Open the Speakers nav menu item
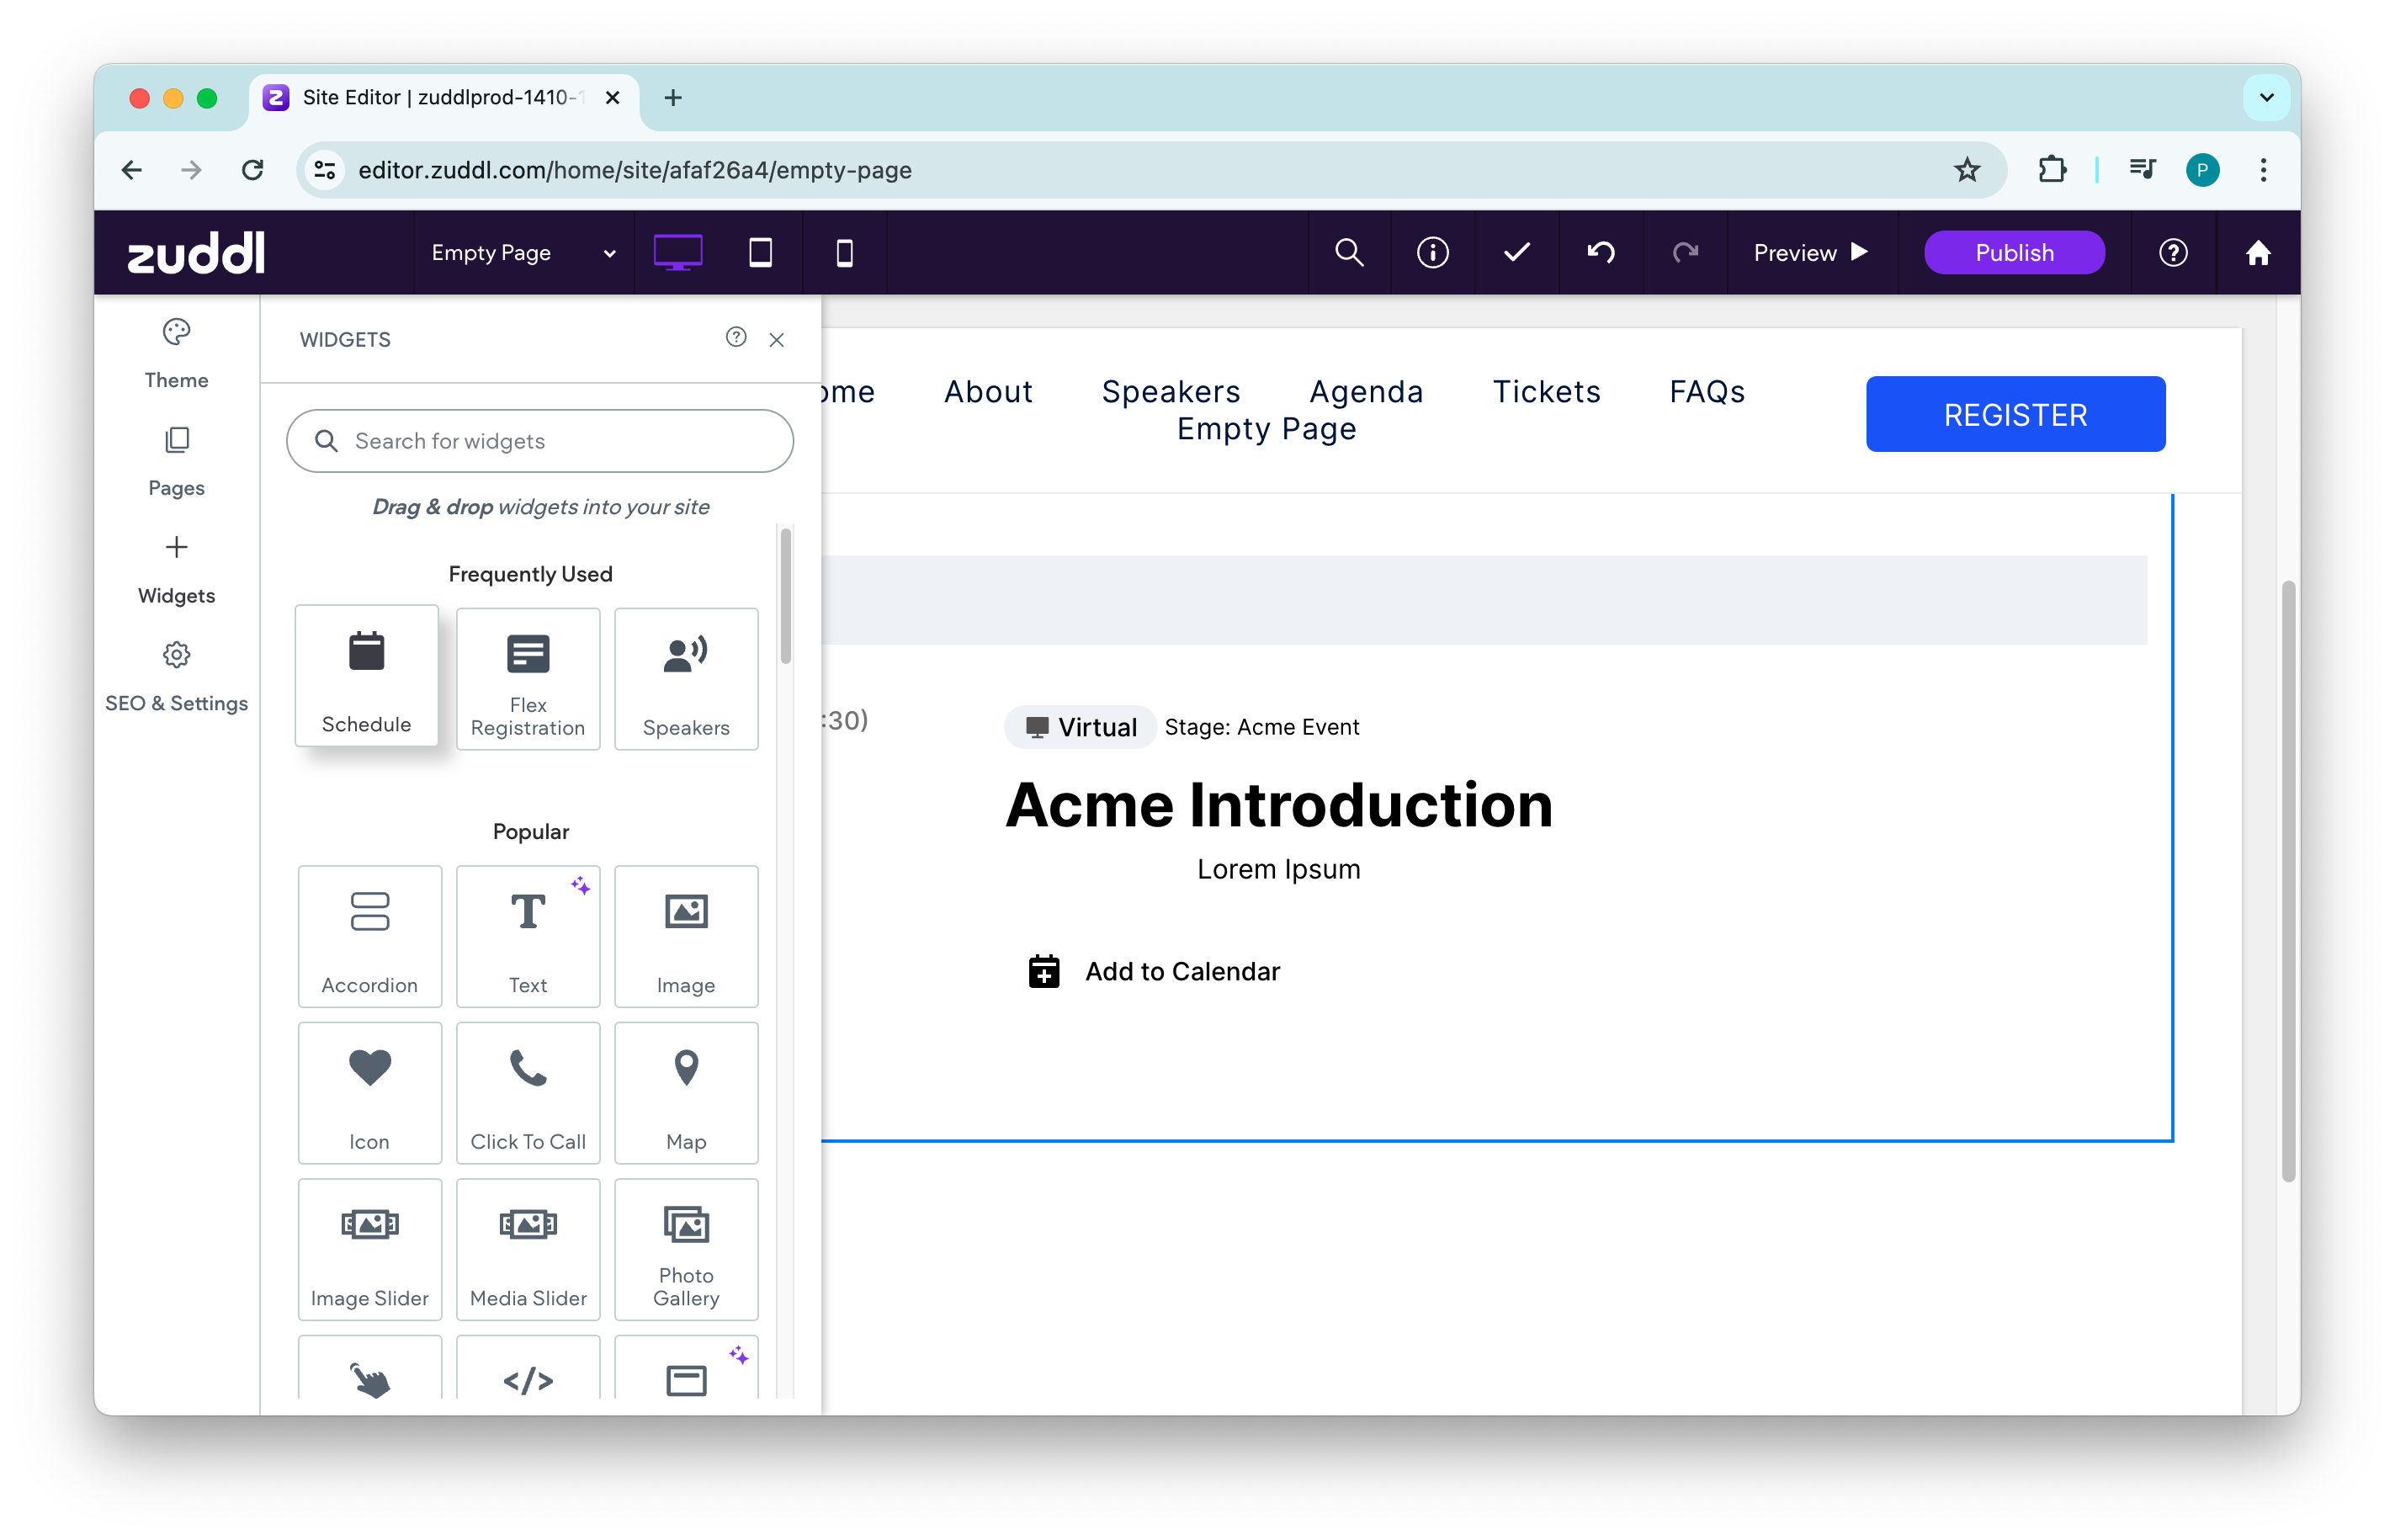Screen dimensions: 2395x1540 1170,391
